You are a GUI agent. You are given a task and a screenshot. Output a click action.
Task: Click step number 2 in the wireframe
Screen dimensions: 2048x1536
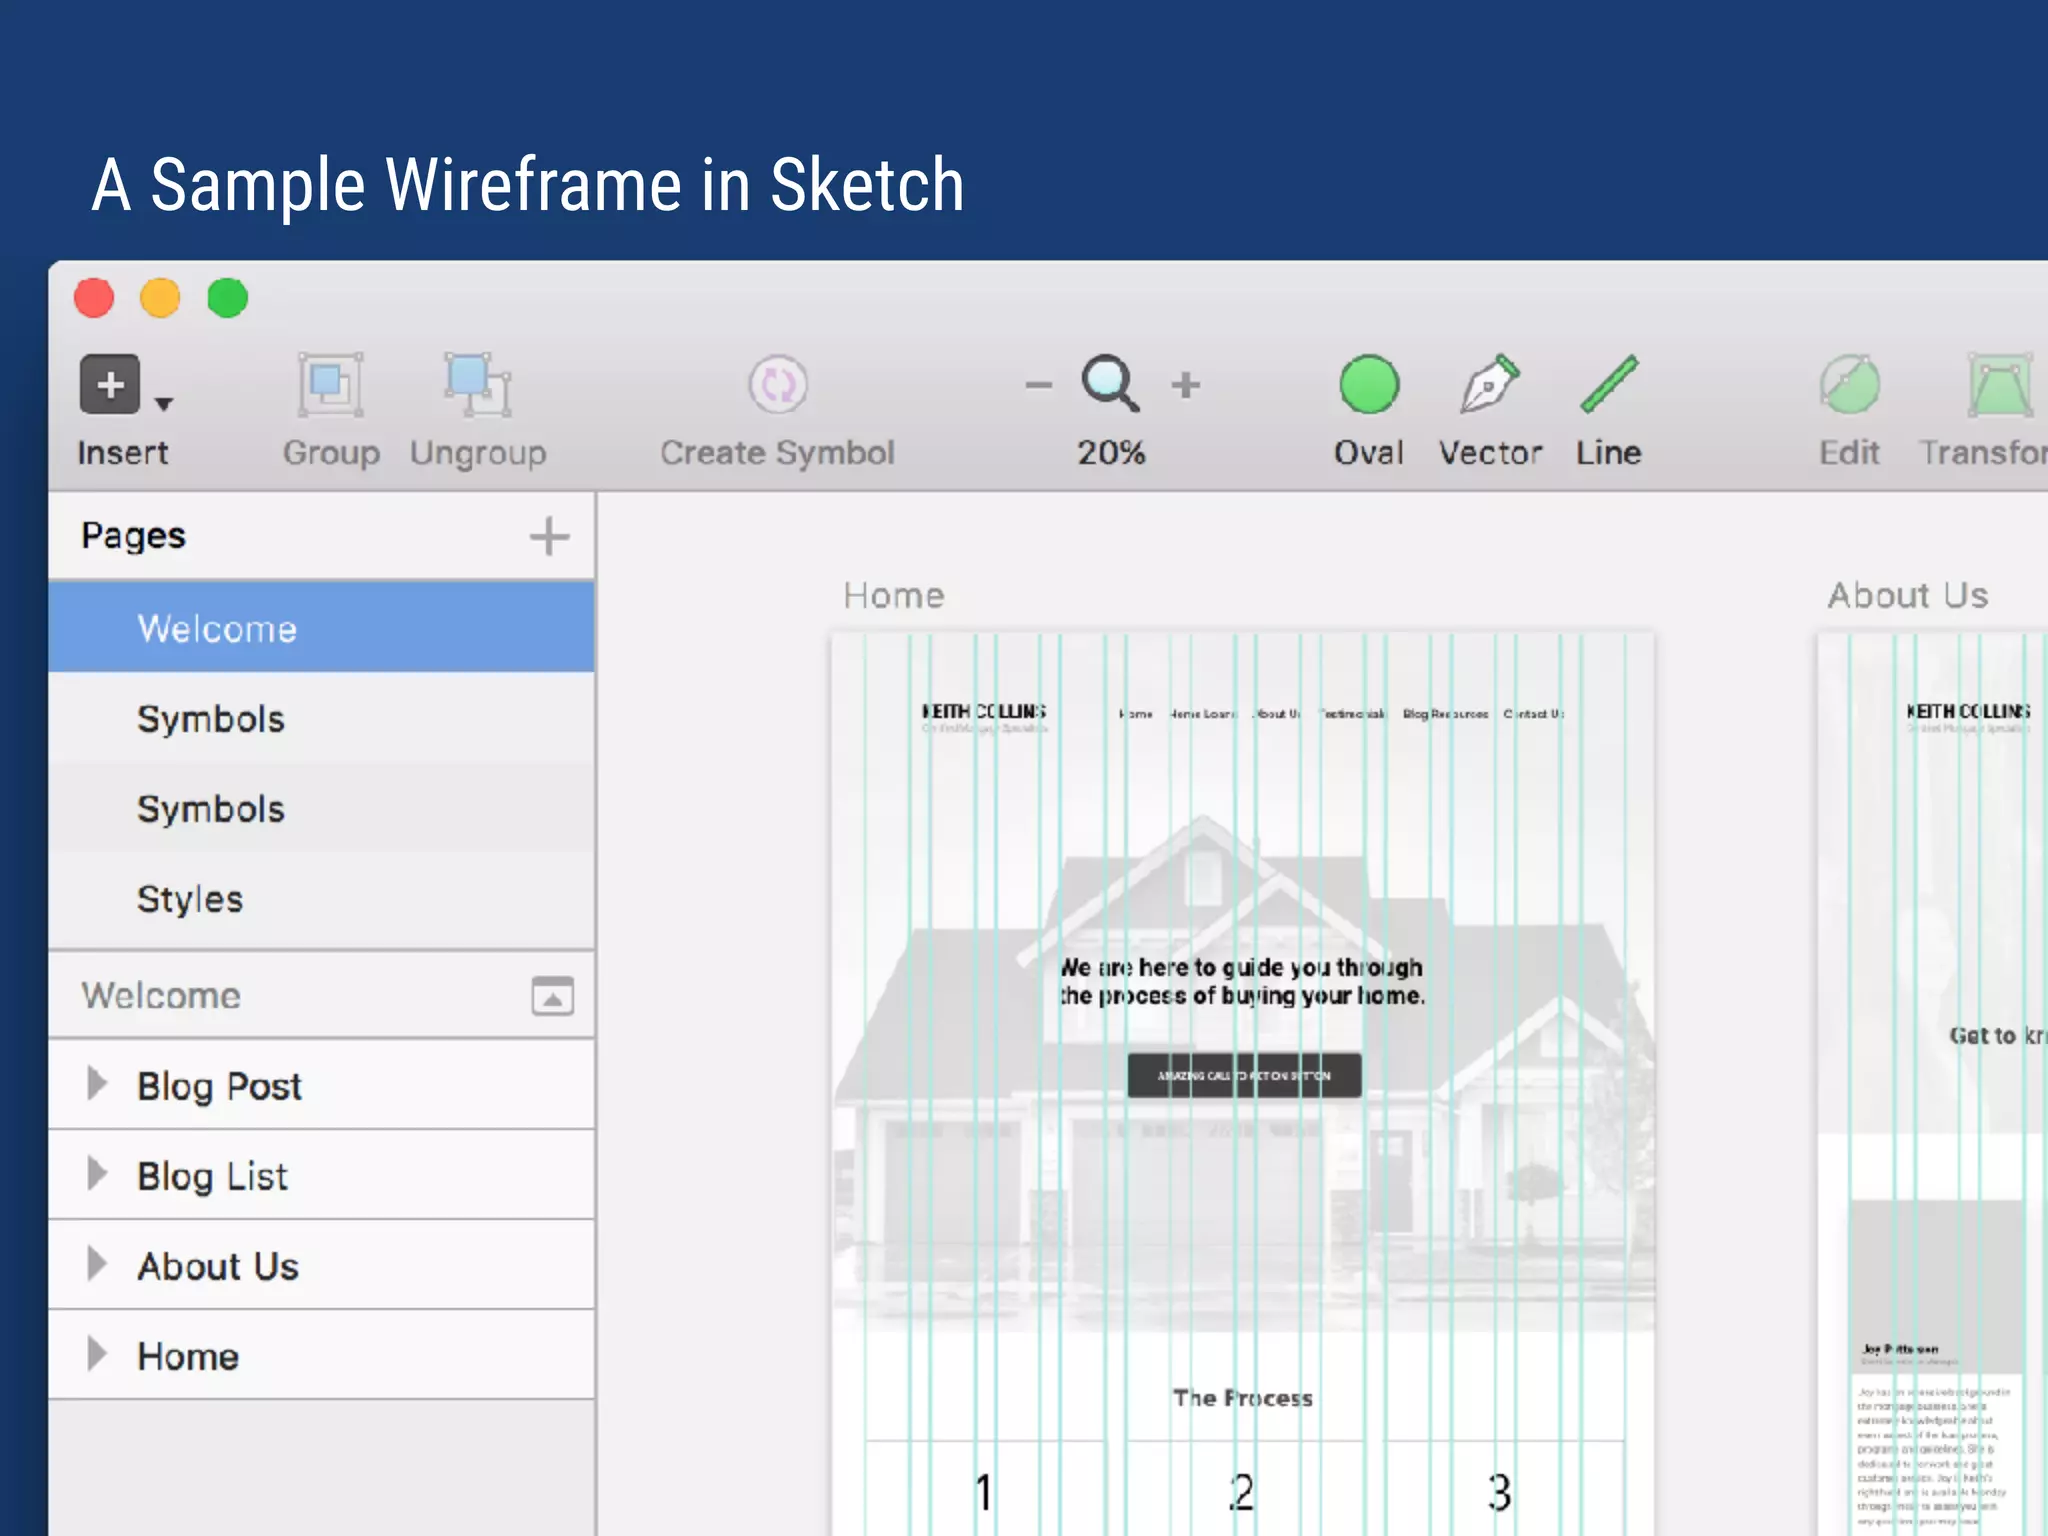pyautogui.click(x=1242, y=1492)
